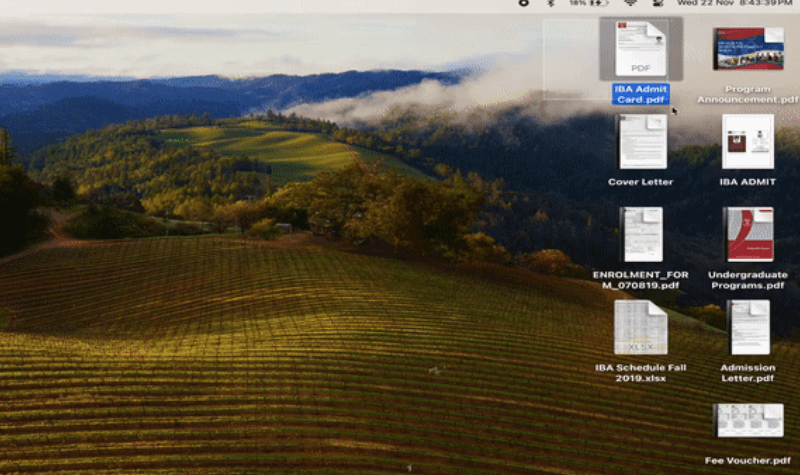
Task: Select the IBA Admit Card.pdf file icon
Action: pyautogui.click(x=641, y=48)
